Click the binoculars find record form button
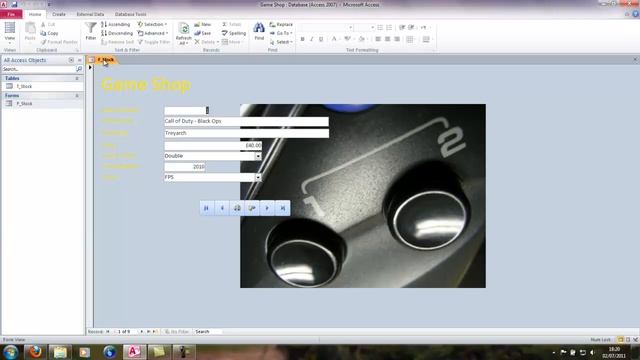This screenshot has width=640, height=360. tap(237, 208)
